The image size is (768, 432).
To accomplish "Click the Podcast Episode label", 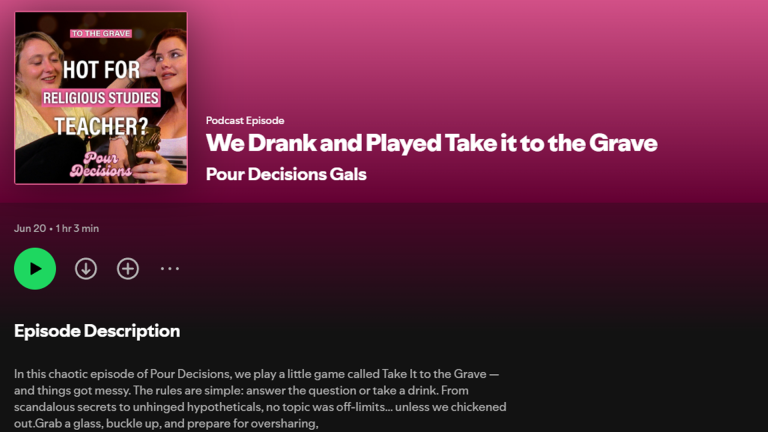I will point(245,120).
